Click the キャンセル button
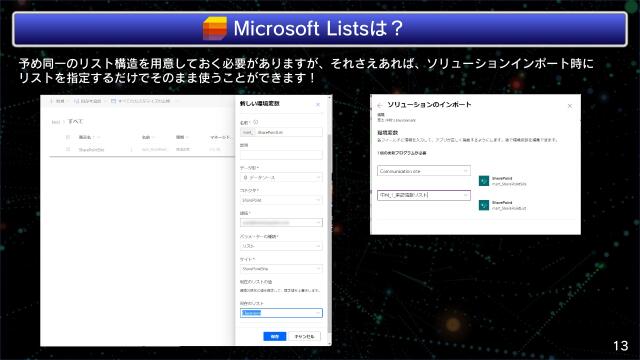 coord(304,336)
